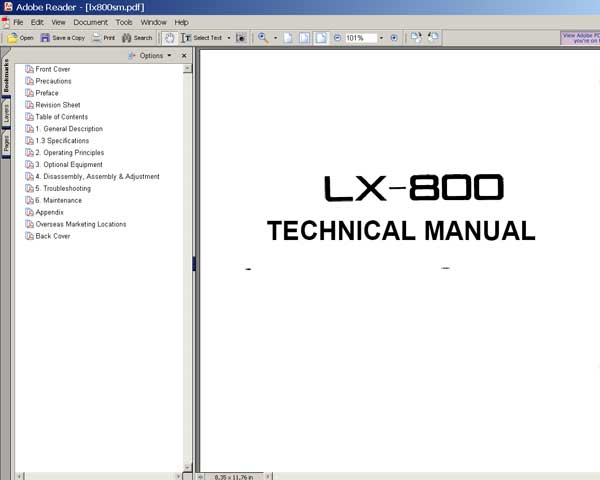This screenshot has height=480, width=600.
Task: Print the document using Print button
Action: 104,38
